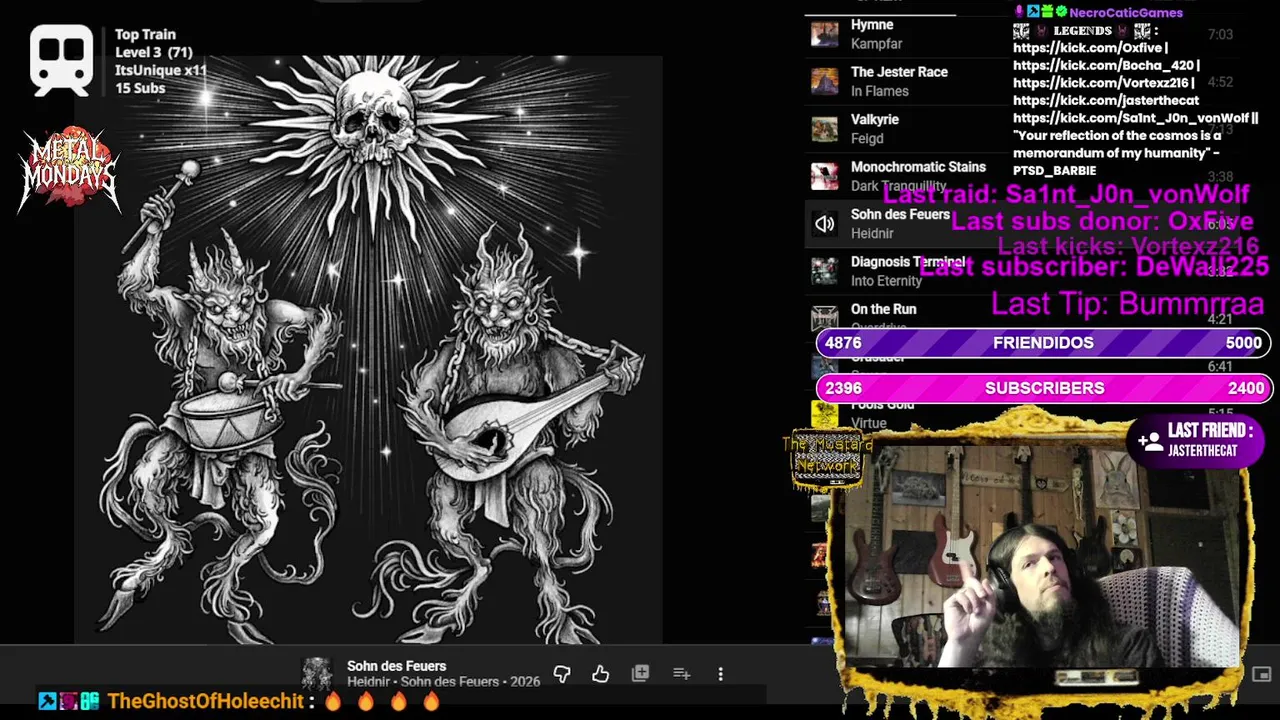The height and width of the screenshot is (720, 1280).
Task: Select the Fools Gold album thumbnail
Action: (824, 413)
